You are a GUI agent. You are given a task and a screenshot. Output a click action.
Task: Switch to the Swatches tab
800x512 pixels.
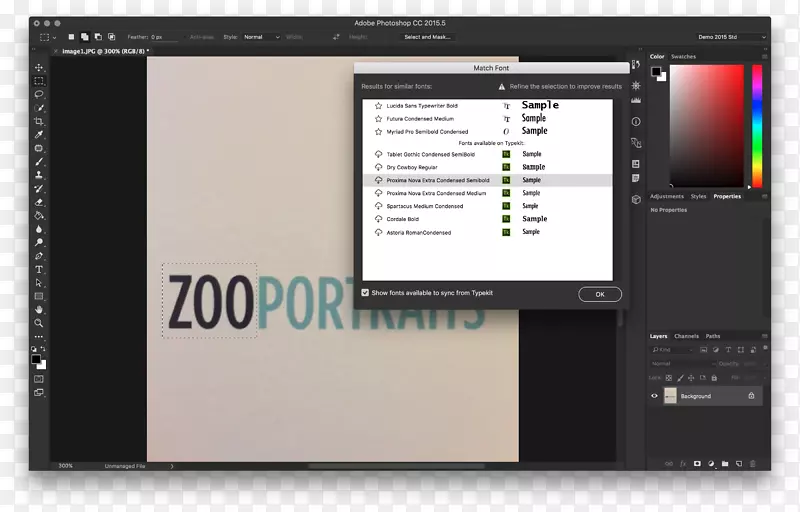pos(684,57)
